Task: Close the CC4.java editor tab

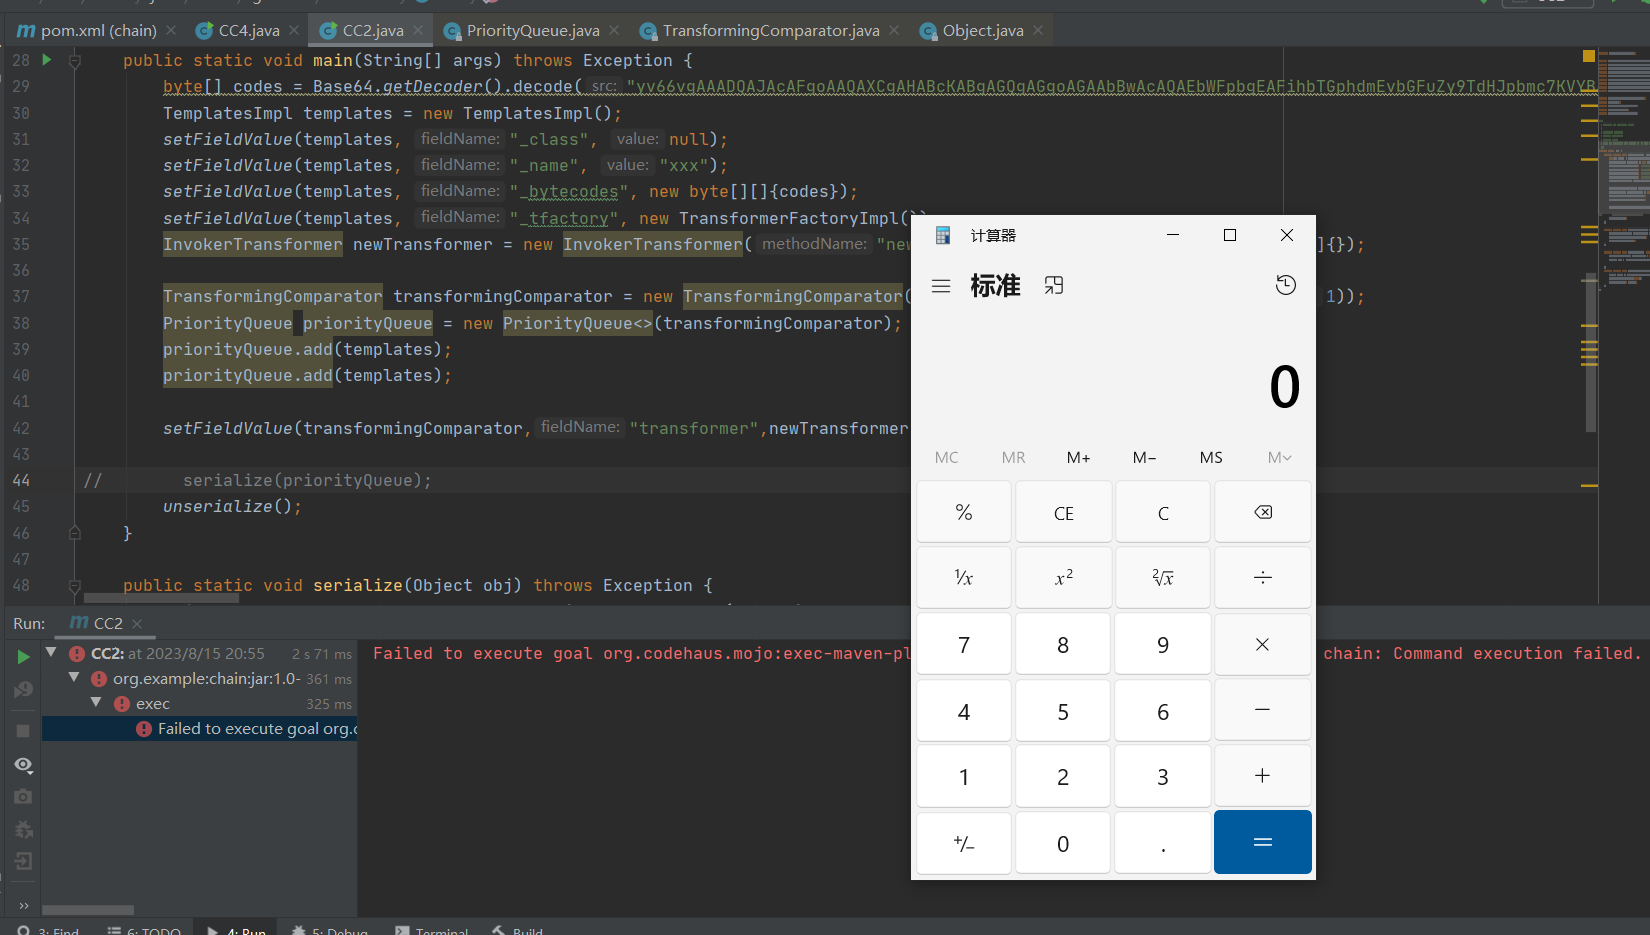Action: (x=293, y=31)
